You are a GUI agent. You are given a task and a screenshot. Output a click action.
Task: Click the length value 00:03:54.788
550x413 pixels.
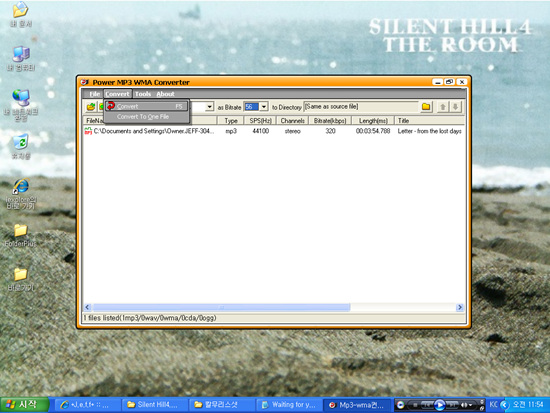tap(373, 131)
